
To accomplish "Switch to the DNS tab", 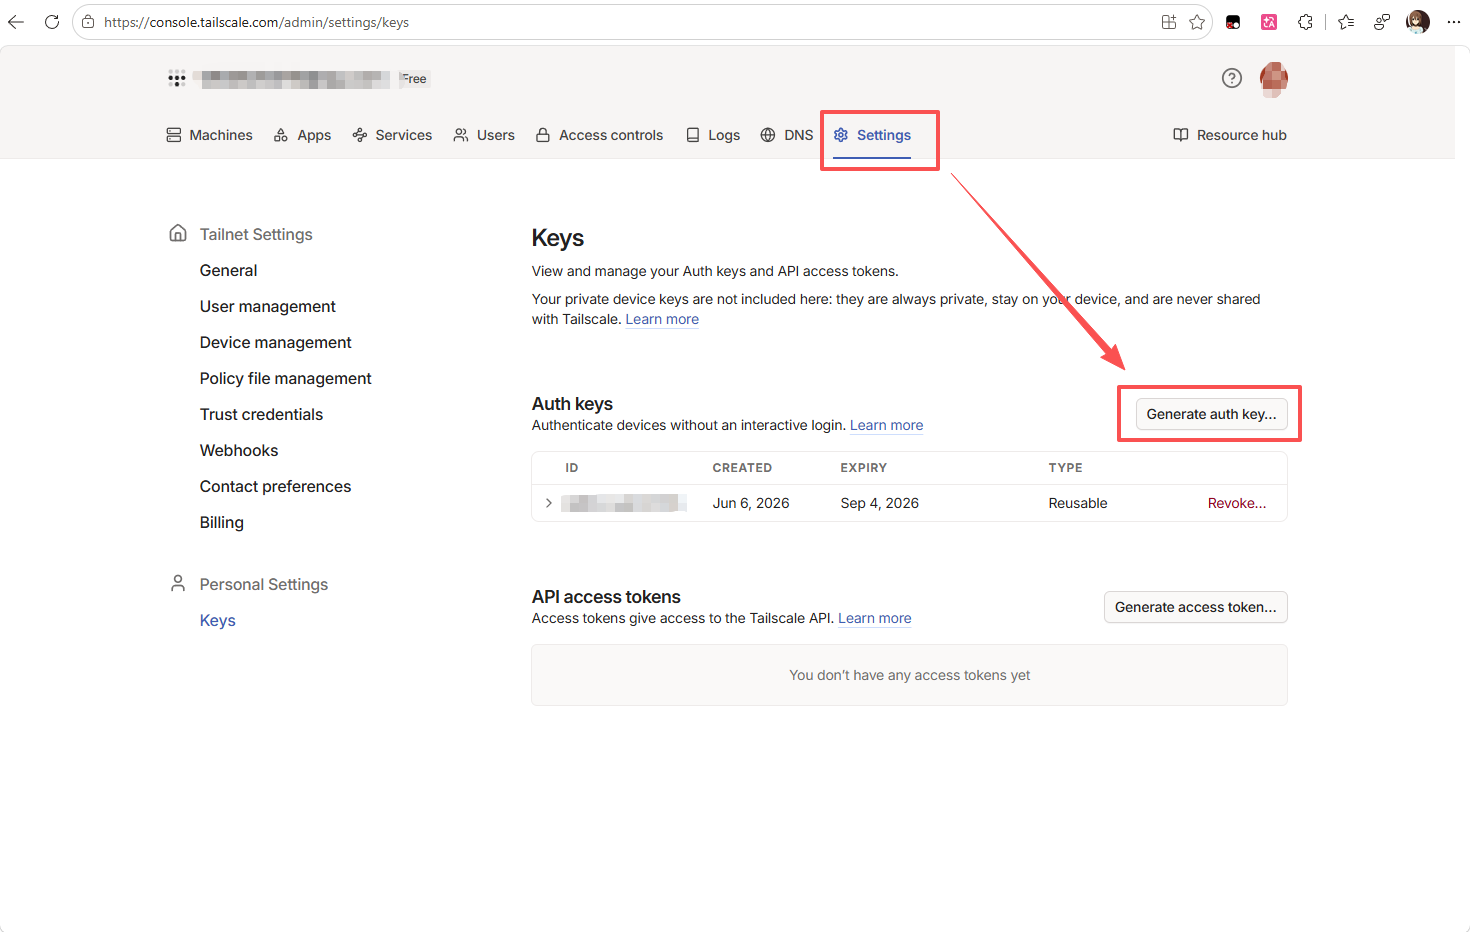I will 787,135.
